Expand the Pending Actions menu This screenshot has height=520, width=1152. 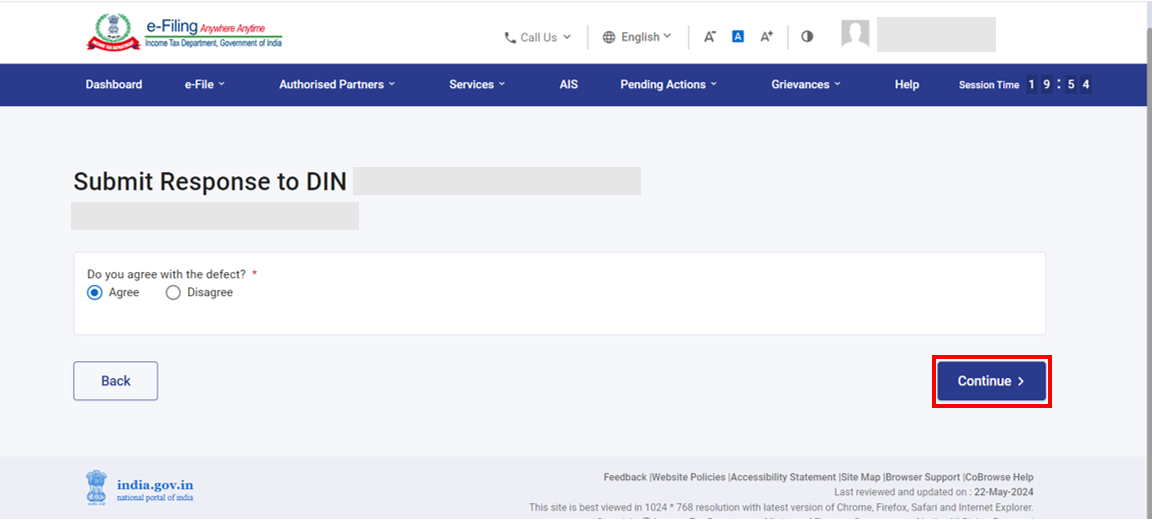pyautogui.click(x=668, y=85)
